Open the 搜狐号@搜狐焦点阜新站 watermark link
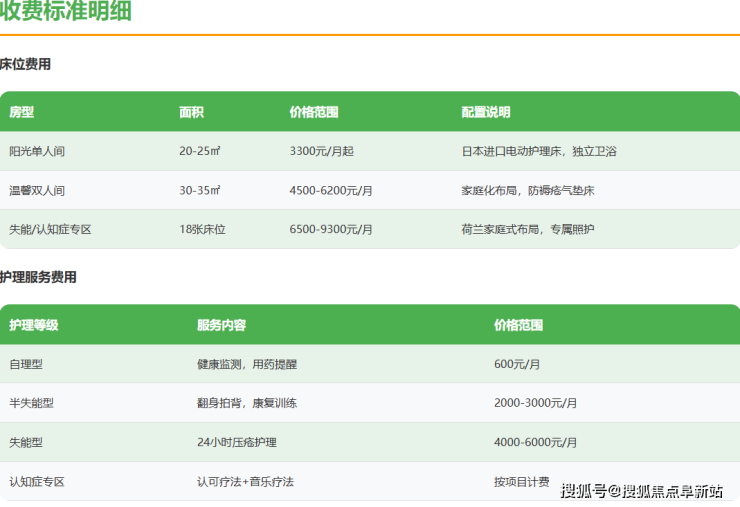The height and width of the screenshot is (507, 740). [x=641, y=490]
